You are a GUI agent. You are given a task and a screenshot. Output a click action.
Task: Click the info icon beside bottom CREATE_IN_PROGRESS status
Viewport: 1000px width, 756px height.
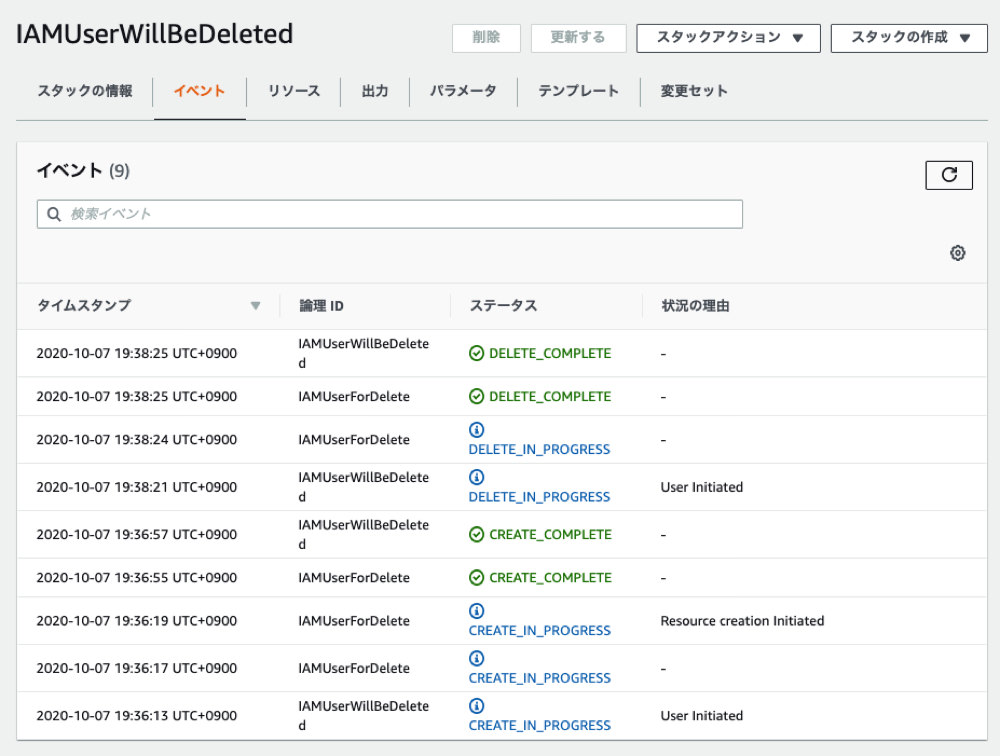coord(477,705)
